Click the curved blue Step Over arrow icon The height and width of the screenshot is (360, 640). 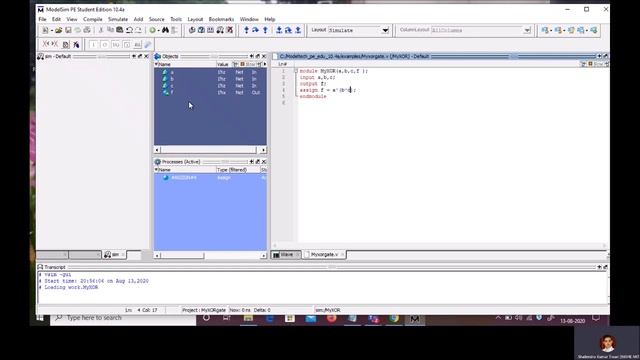(x=256, y=30)
